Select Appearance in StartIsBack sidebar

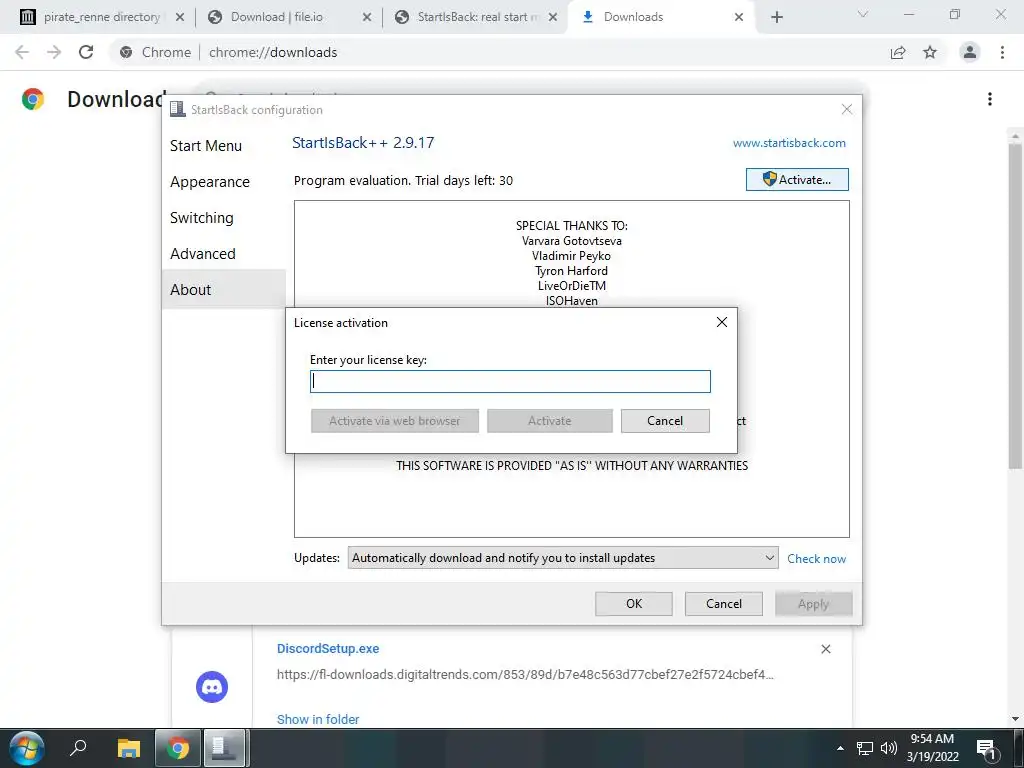210,182
